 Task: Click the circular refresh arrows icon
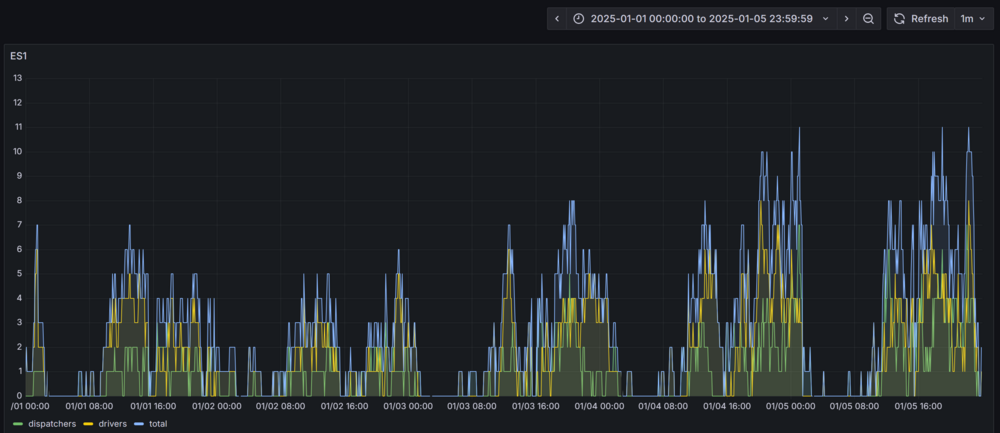pos(899,19)
